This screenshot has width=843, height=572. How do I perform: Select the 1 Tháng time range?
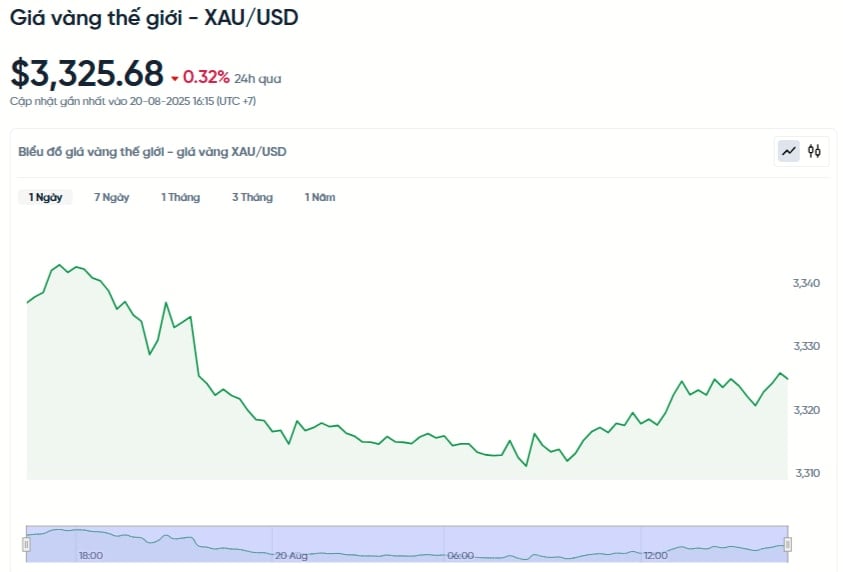click(x=180, y=197)
